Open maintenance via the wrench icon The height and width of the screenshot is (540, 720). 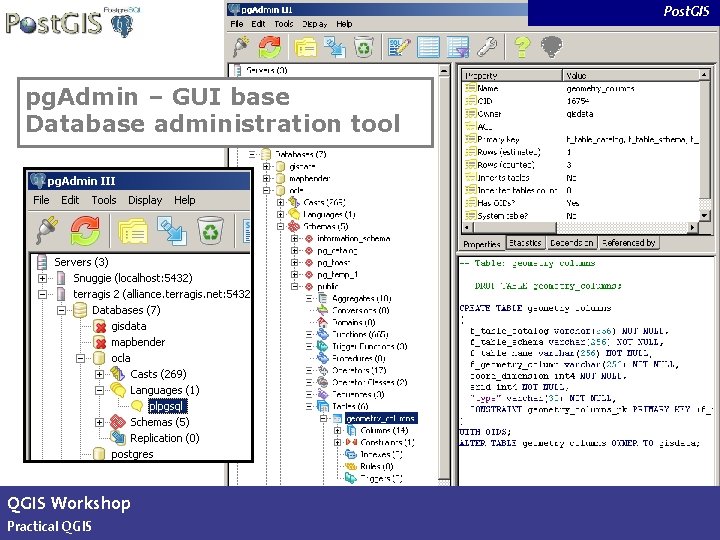coord(487,47)
